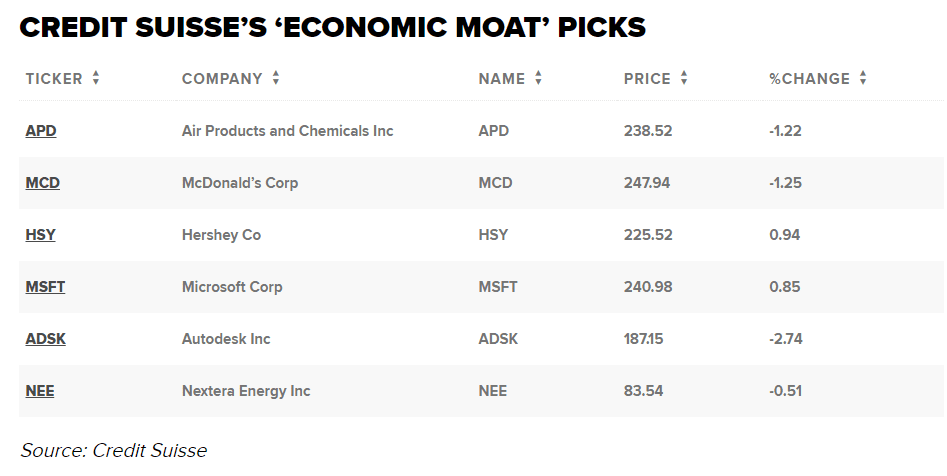Image resolution: width=947 pixels, height=476 pixels.
Task: Sort table by the Ticker sort arrows
Action: pos(96,79)
